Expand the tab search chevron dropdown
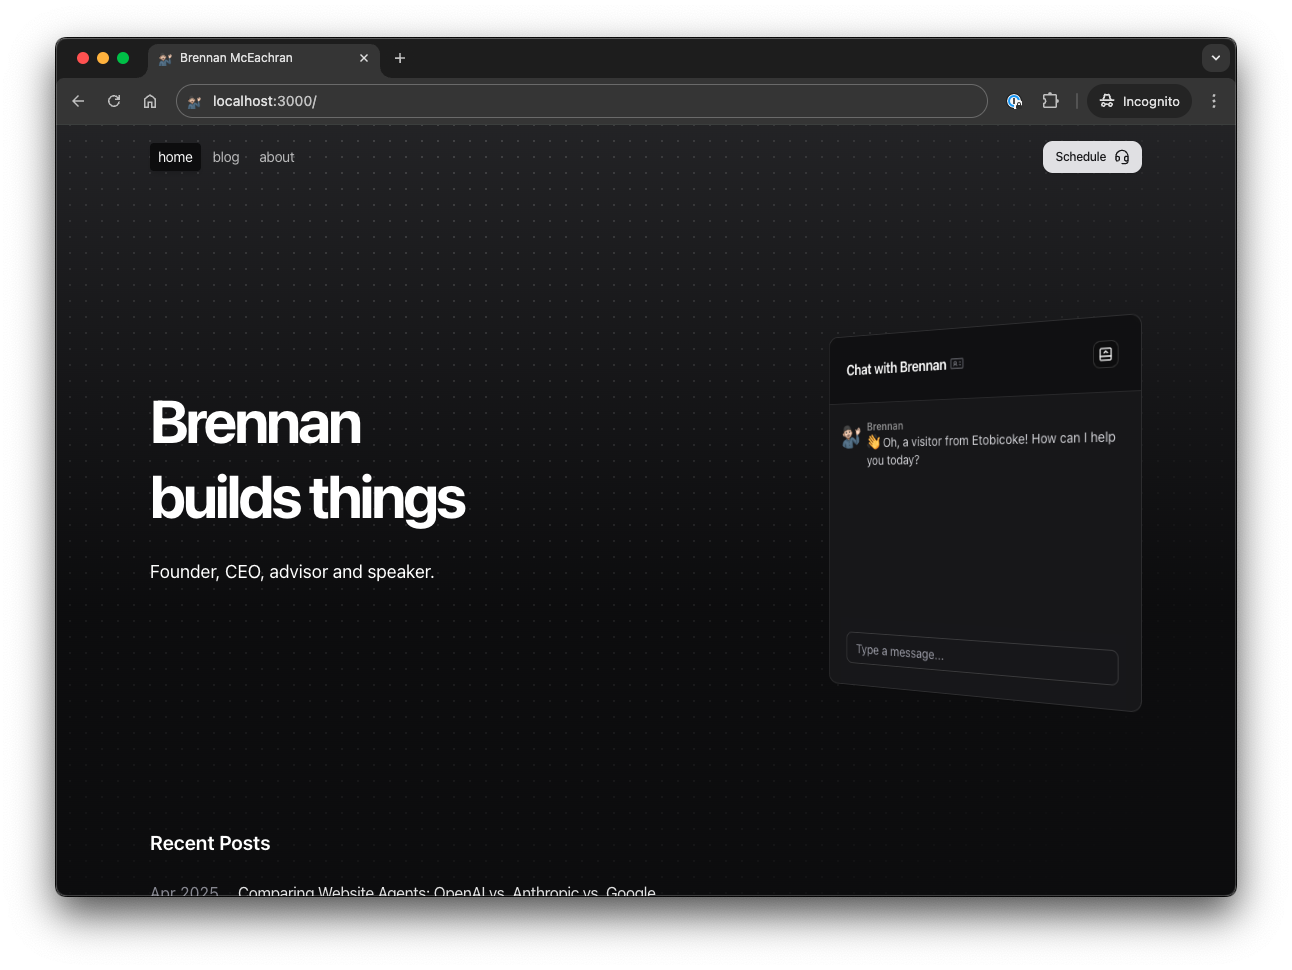1292x970 pixels. [1215, 58]
